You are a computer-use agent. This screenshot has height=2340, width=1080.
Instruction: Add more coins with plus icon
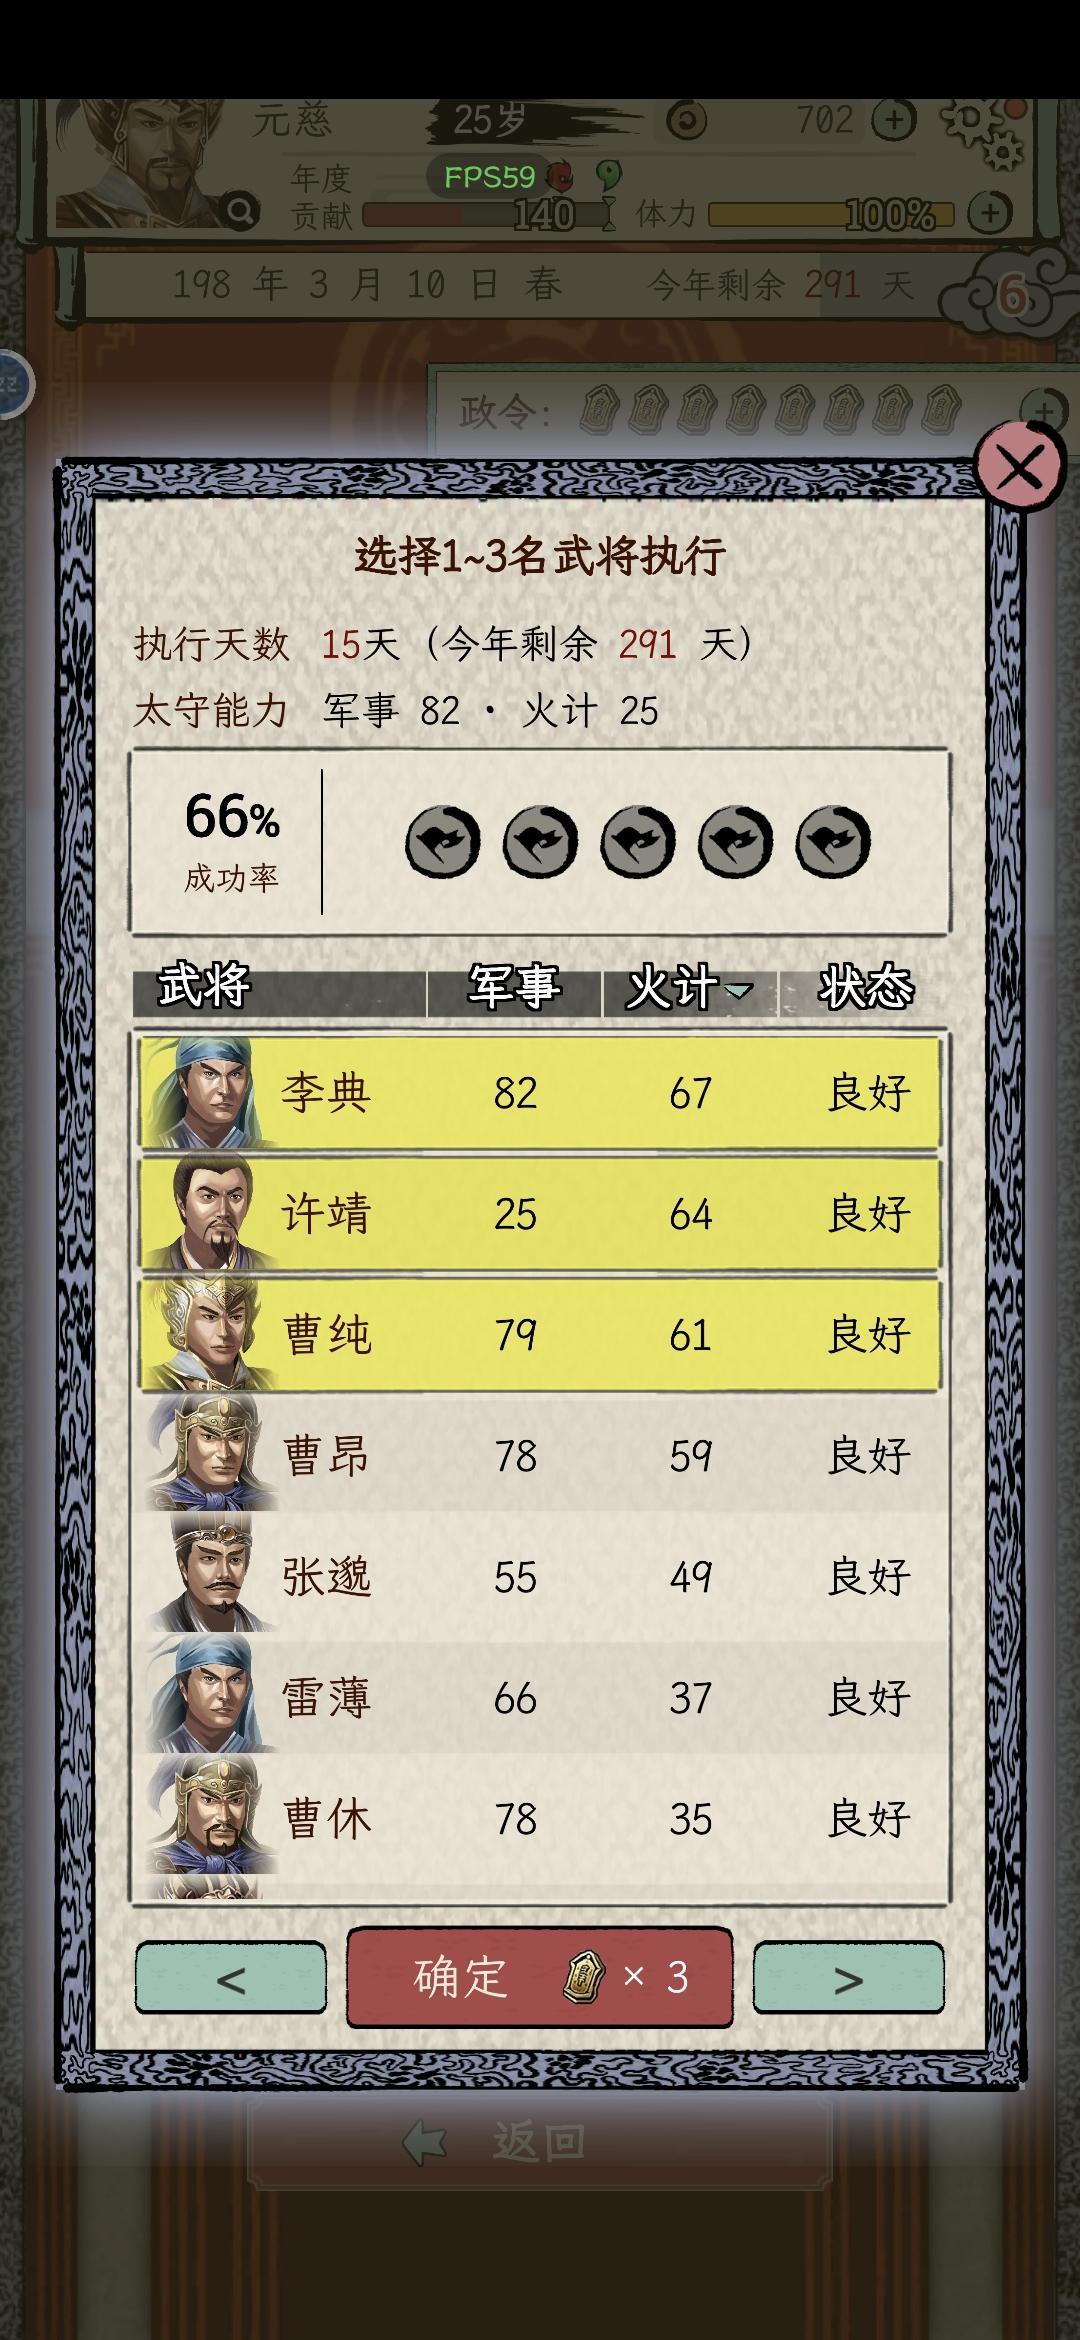click(893, 121)
